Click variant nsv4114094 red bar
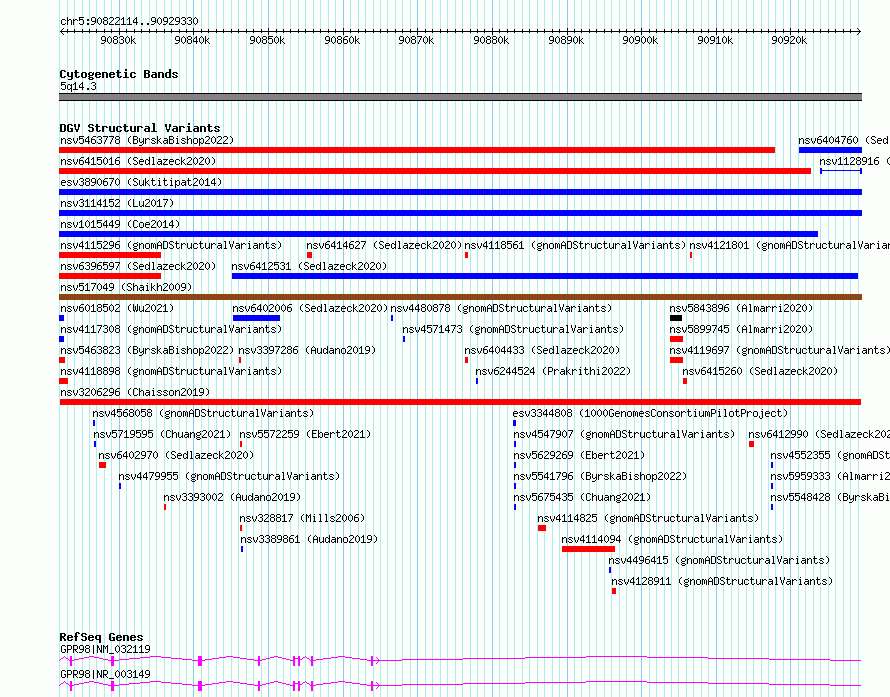Viewport: 890px width, 697px height. click(x=588, y=549)
